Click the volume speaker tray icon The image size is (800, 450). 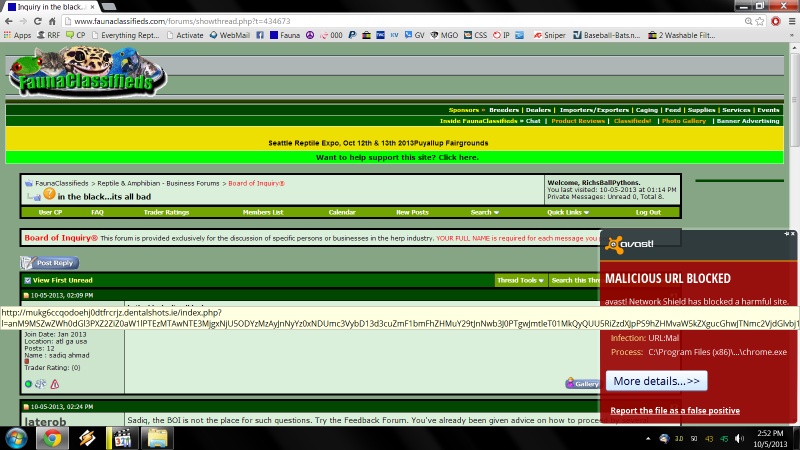pyautogui.click(x=739, y=438)
